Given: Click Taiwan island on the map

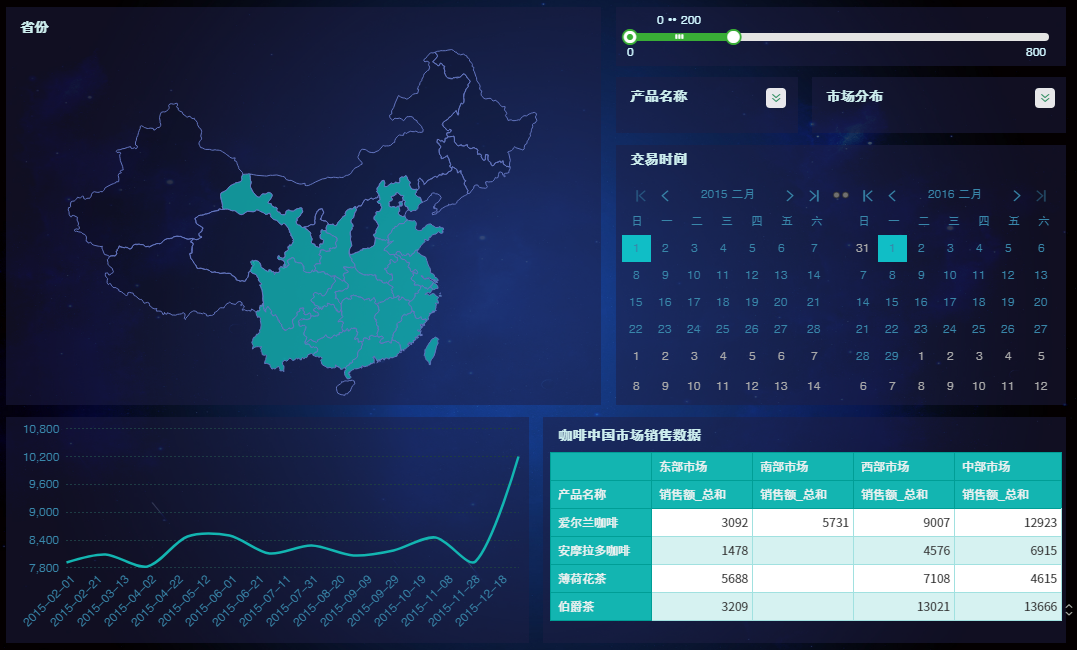Looking at the screenshot, I should [432, 350].
